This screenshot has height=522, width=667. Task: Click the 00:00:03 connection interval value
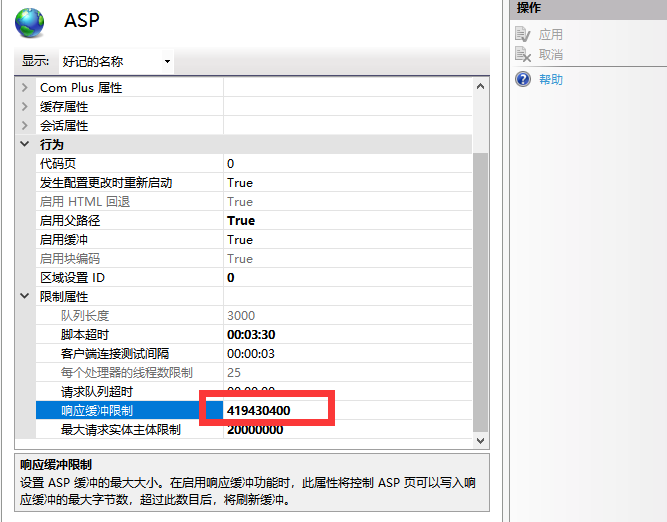pos(251,354)
